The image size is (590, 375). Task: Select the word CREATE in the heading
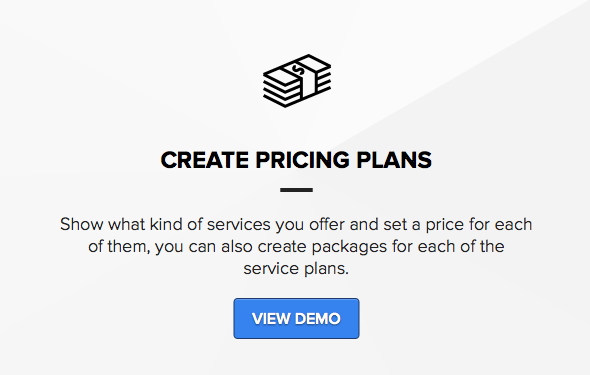click(205, 160)
